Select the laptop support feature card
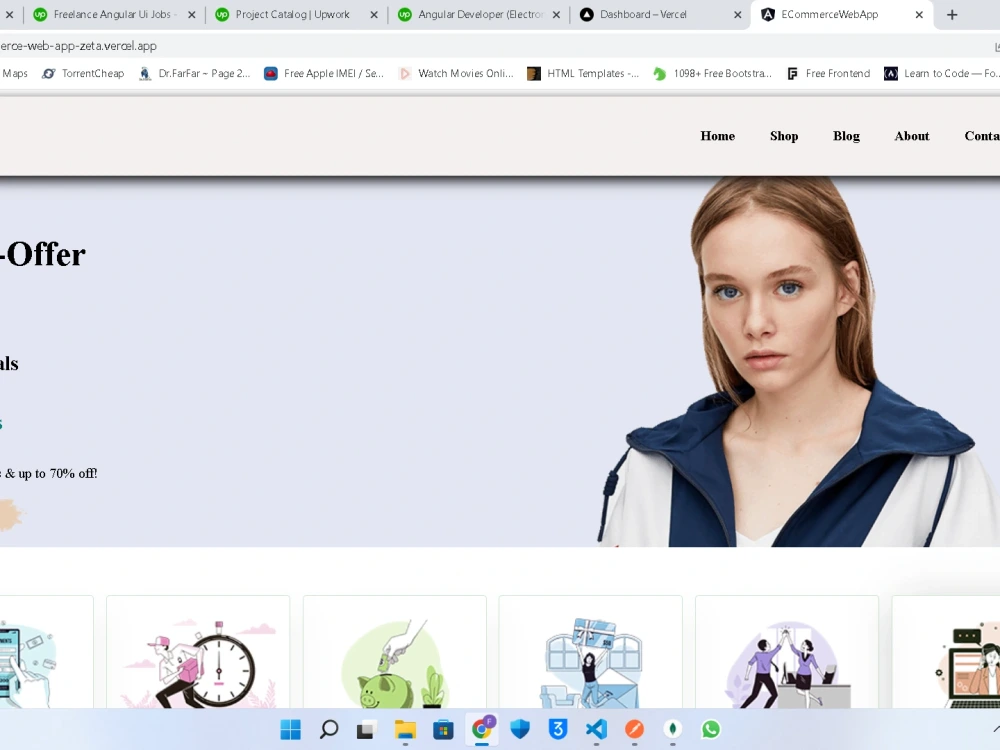This screenshot has height=750, width=1000. (x=946, y=652)
